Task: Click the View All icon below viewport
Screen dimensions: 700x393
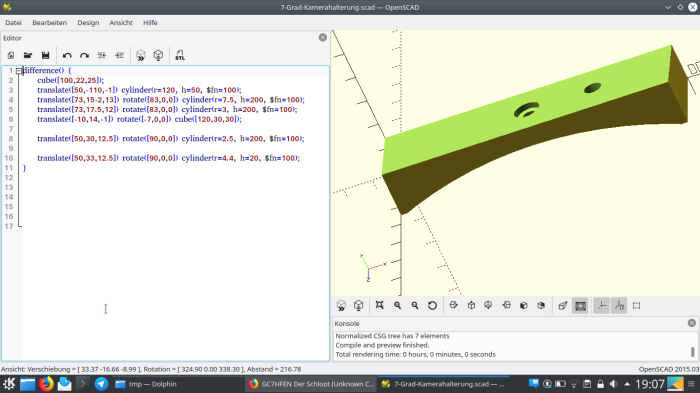Action: [x=379, y=305]
